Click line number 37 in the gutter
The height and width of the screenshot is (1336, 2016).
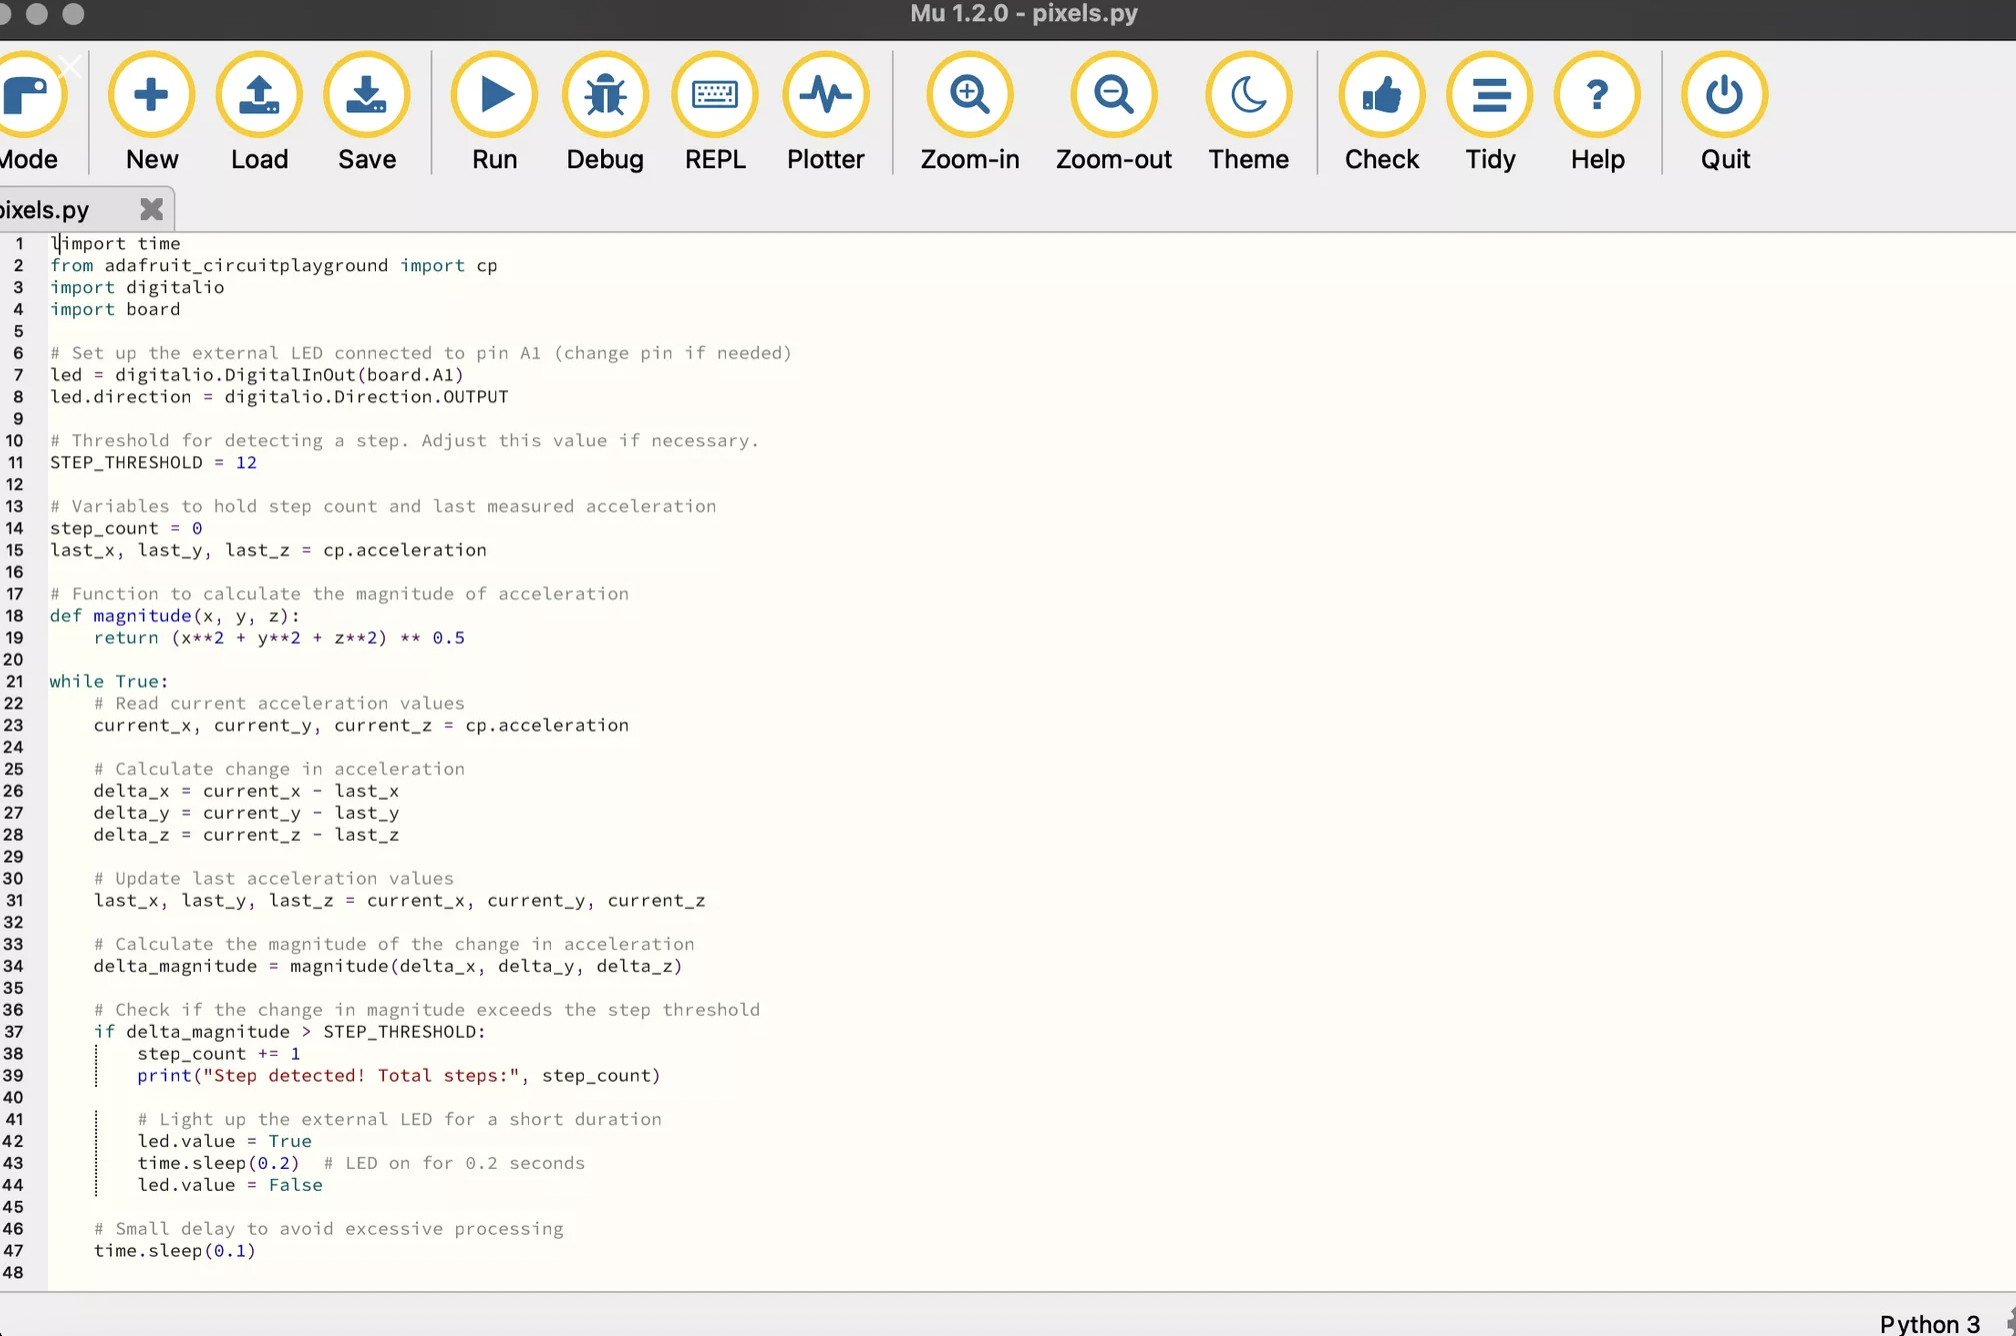[x=14, y=1032]
